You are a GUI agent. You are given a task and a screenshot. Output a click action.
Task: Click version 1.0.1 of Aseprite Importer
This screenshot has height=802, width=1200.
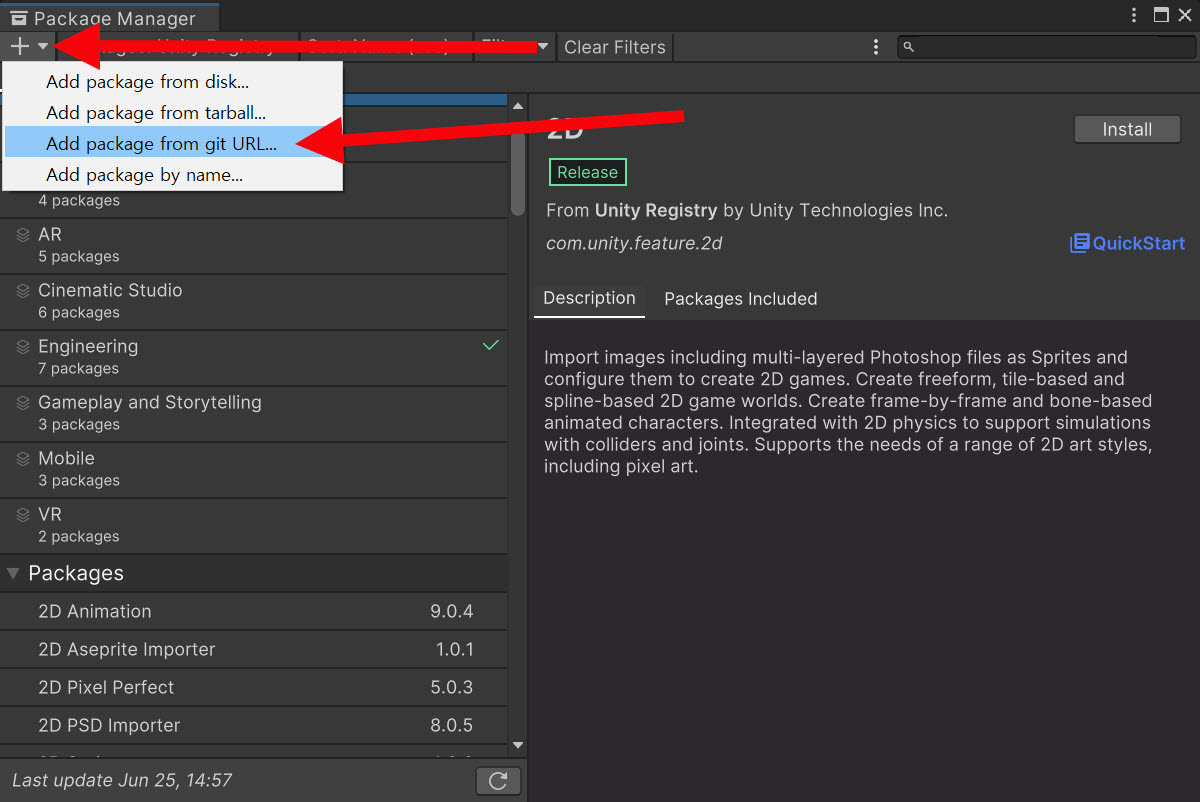tap(454, 649)
